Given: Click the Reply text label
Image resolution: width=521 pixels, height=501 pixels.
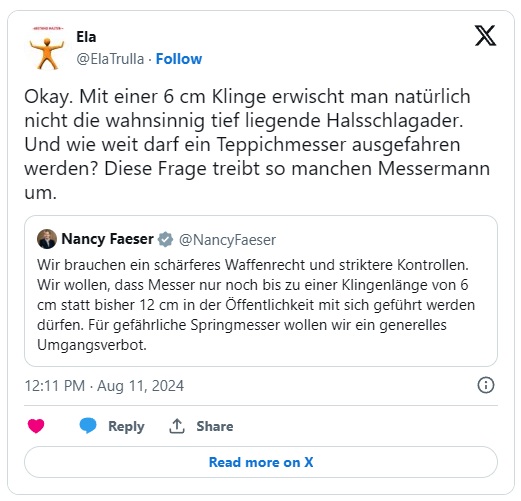Looking at the screenshot, I should (x=126, y=426).
